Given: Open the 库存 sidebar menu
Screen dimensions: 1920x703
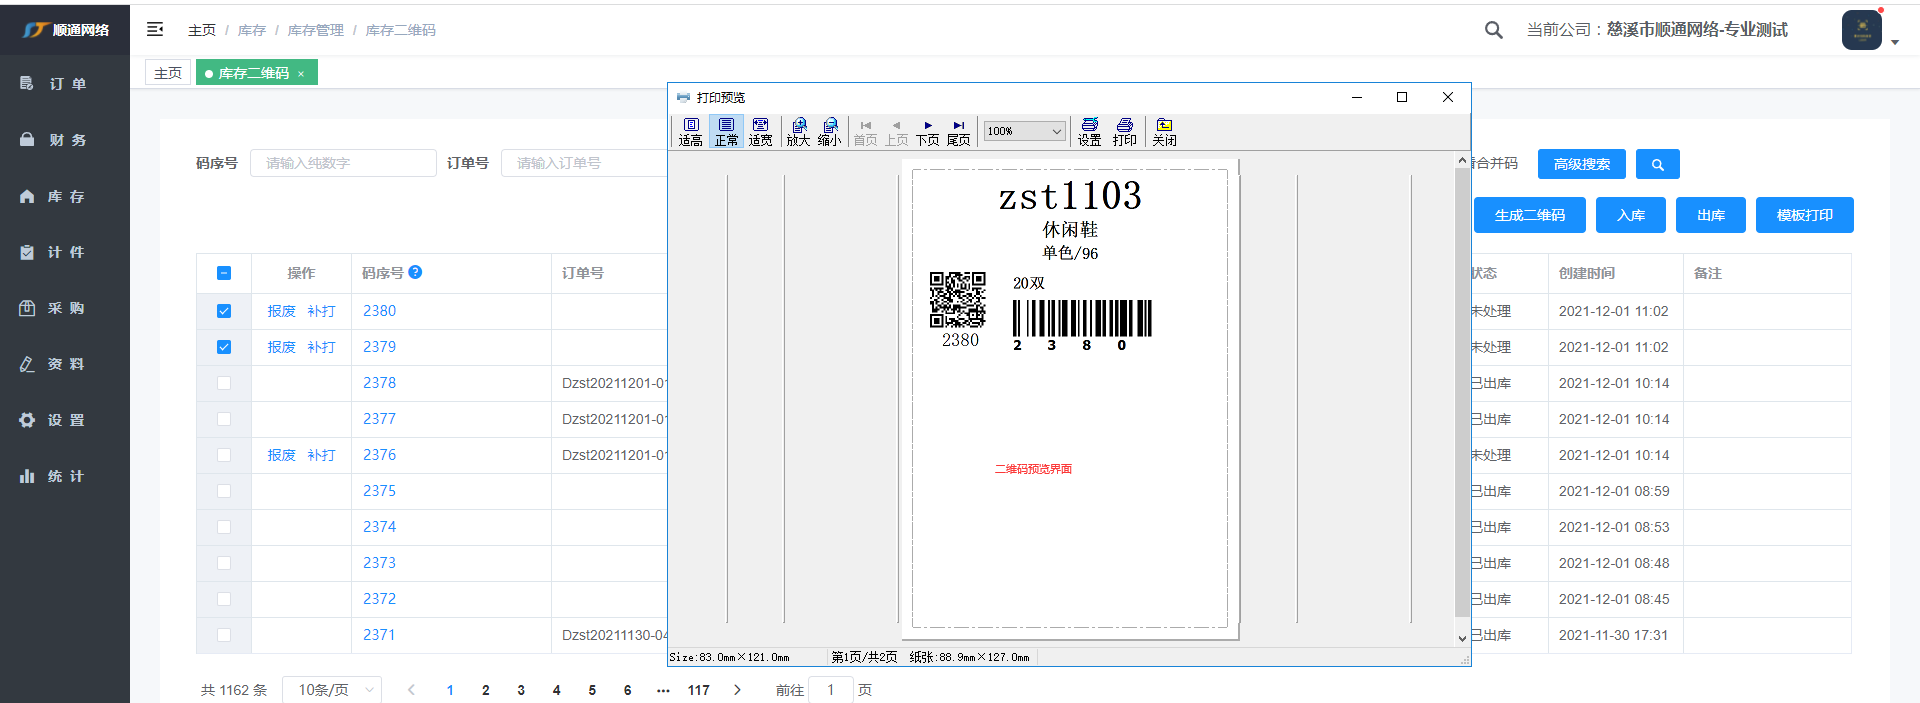Looking at the screenshot, I should click(65, 197).
